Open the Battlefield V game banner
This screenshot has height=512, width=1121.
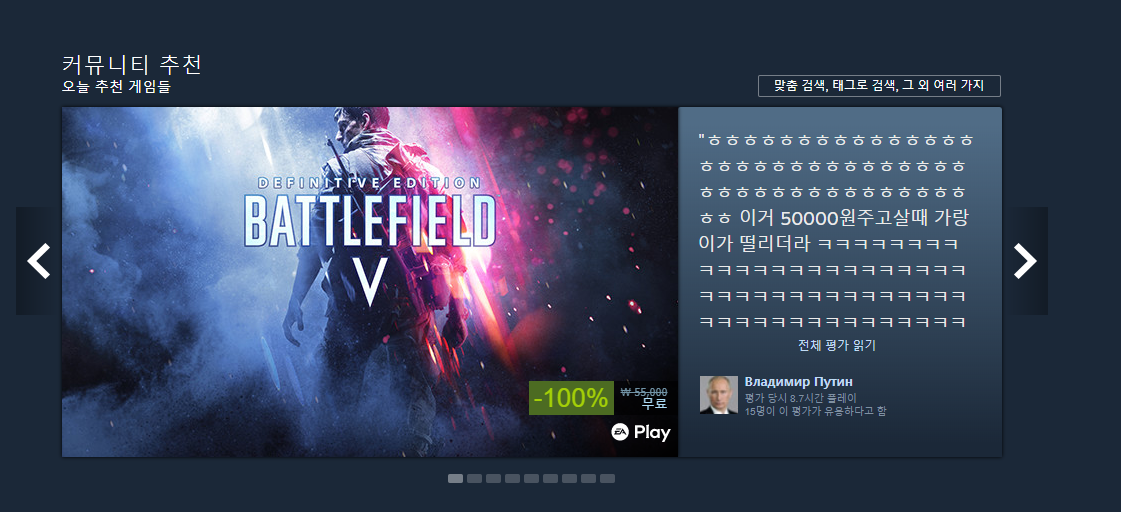click(x=370, y=282)
